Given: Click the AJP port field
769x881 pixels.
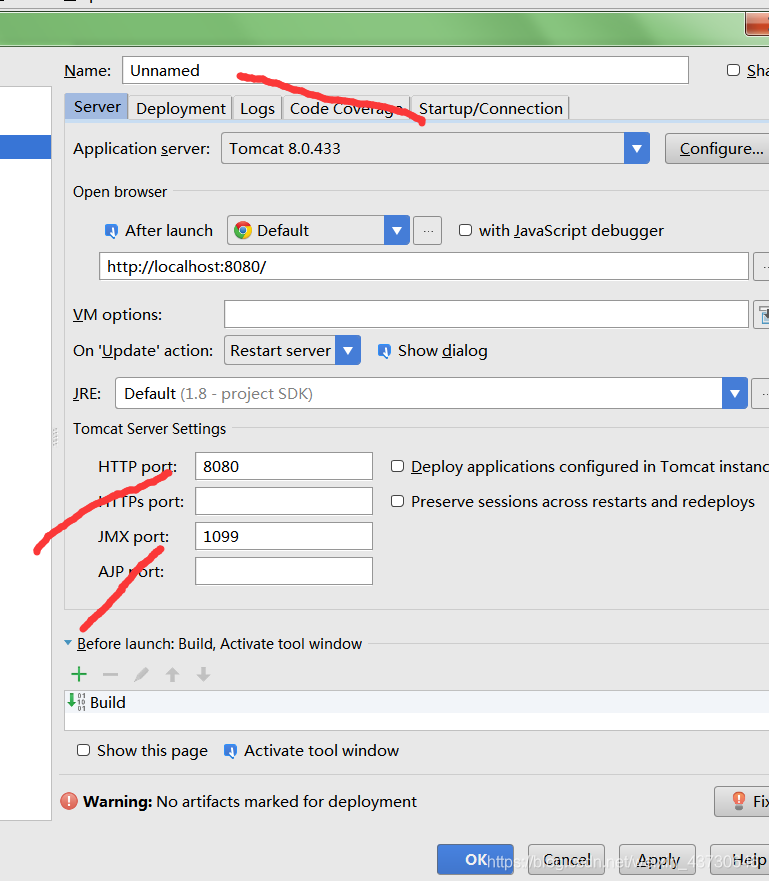Looking at the screenshot, I should (x=284, y=571).
